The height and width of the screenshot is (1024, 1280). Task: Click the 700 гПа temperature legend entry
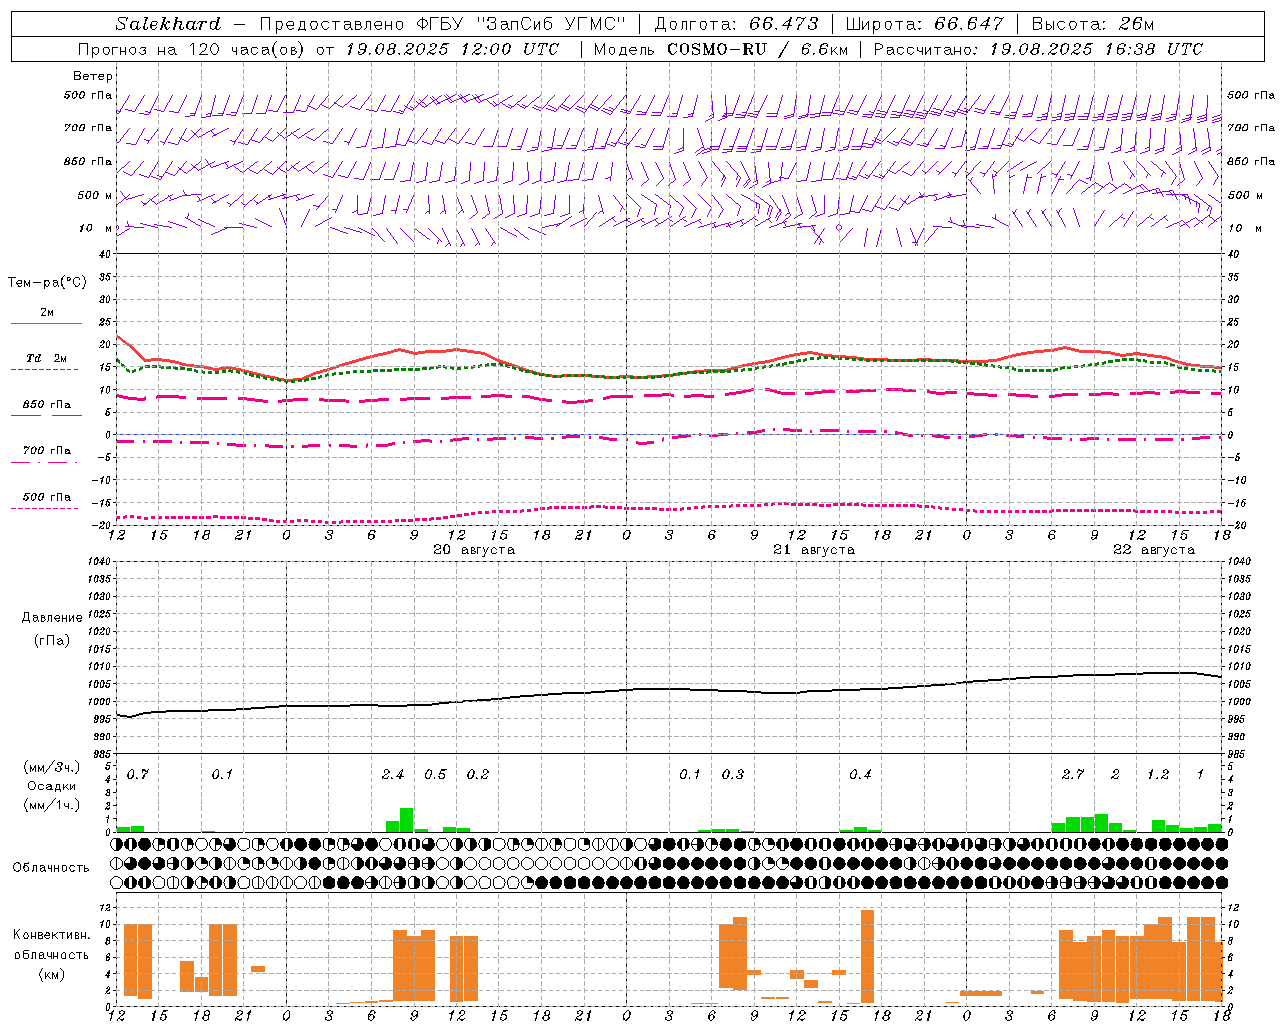[x=47, y=451]
